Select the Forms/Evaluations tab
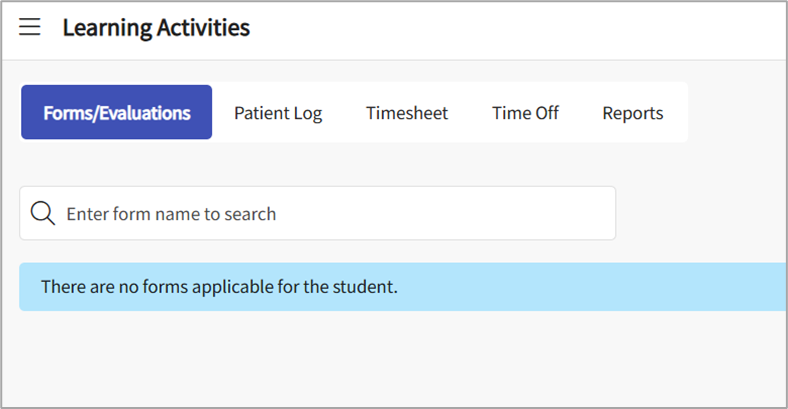This screenshot has width=788, height=409. click(x=116, y=113)
